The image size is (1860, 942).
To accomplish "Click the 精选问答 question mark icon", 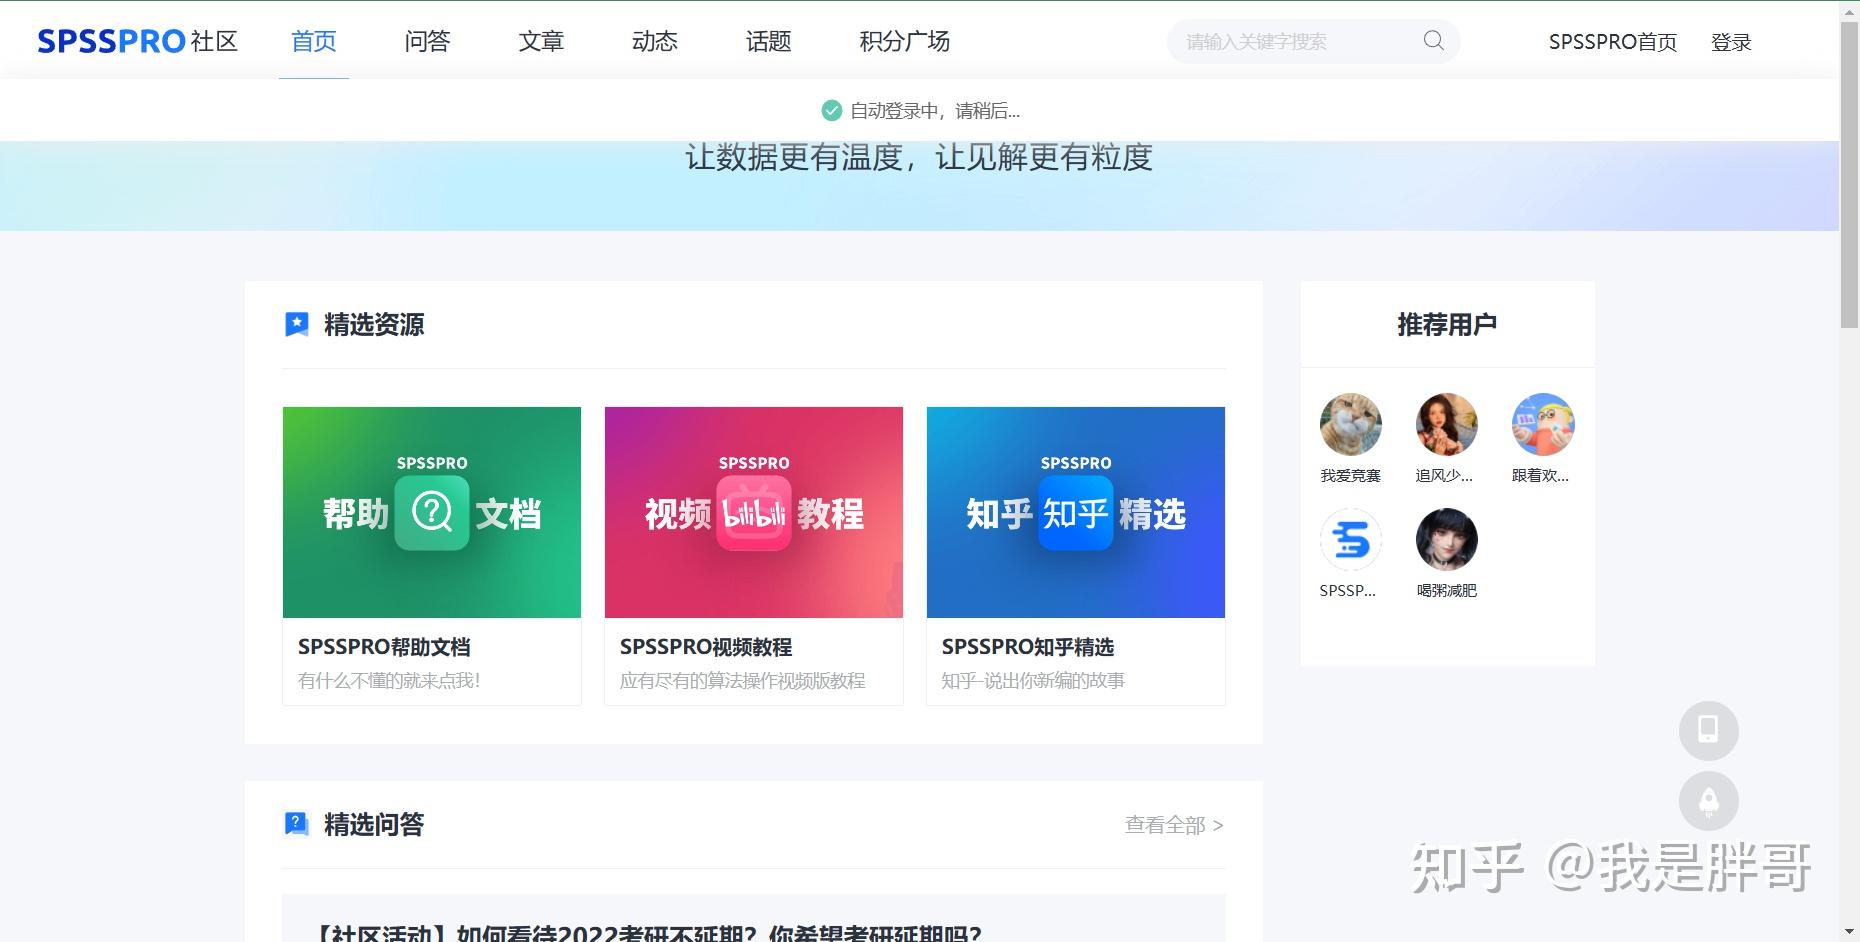I will 297,824.
